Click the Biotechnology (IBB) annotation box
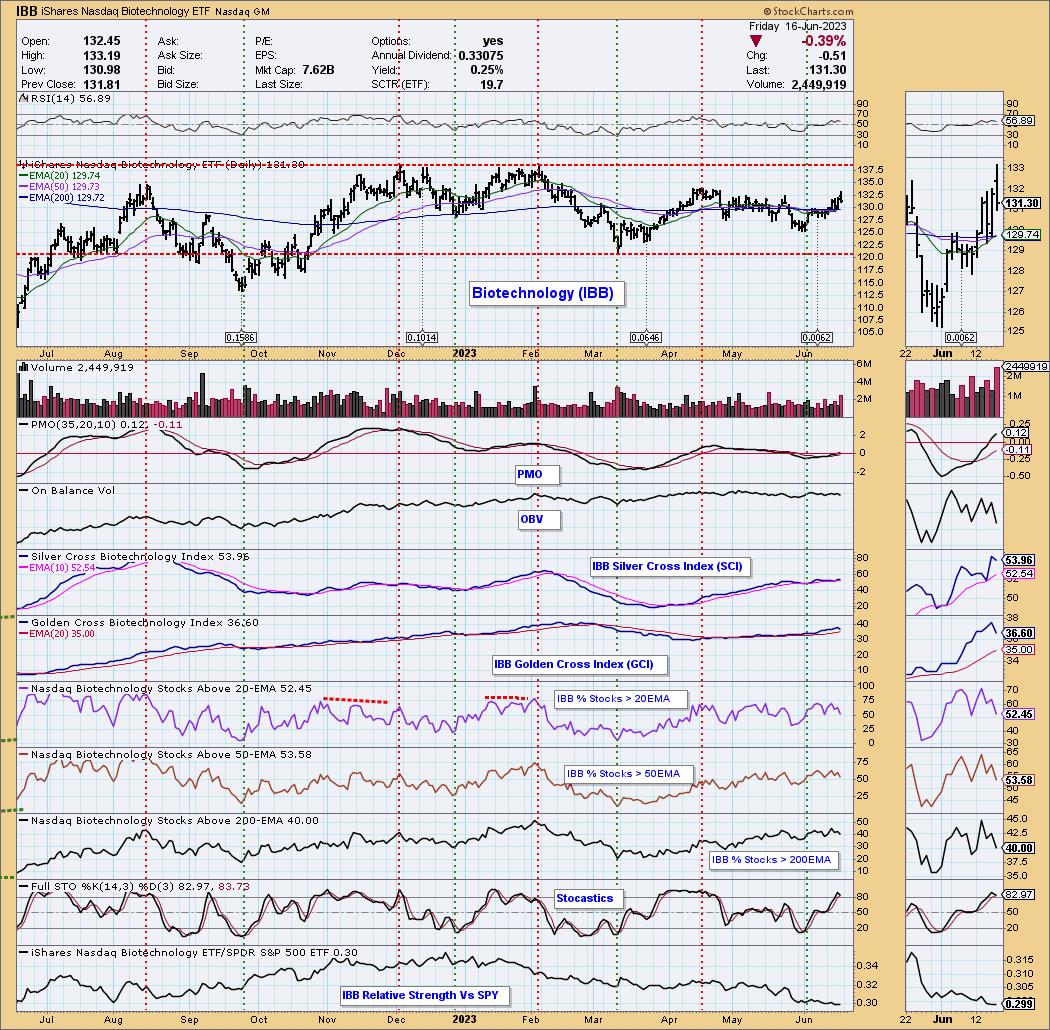 [x=546, y=293]
